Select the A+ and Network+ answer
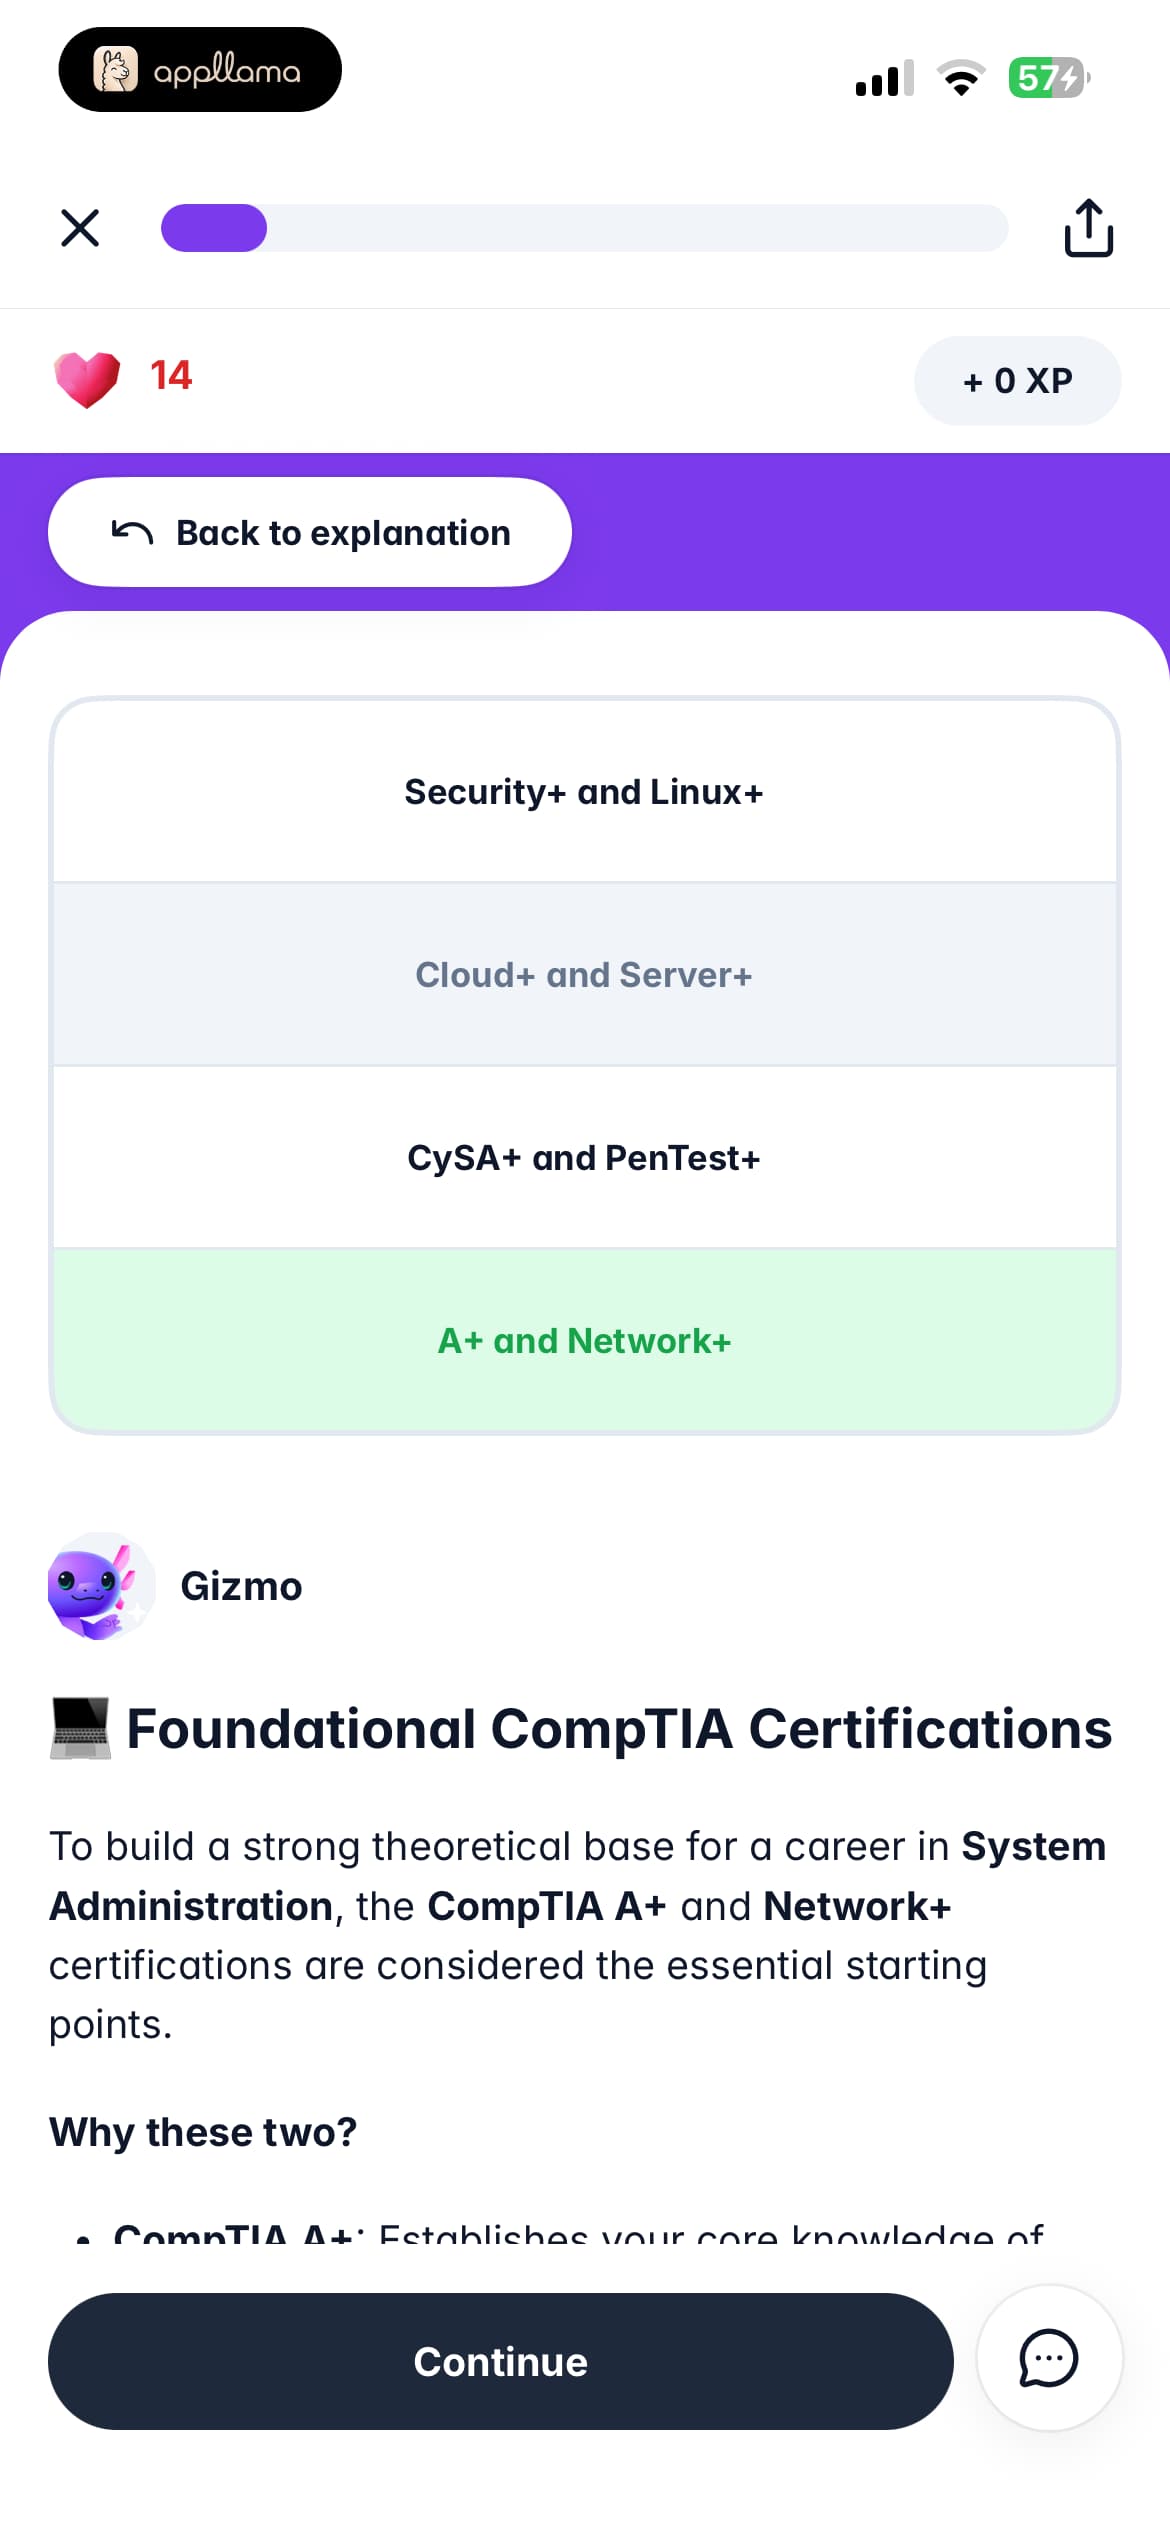Viewport: 1170px width, 2532px height. pyautogui.click(x=584, y=1340)
